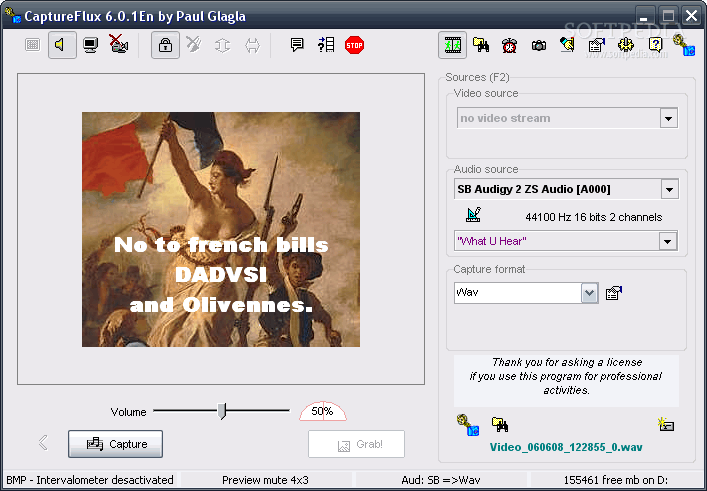
Task: Toggle the speaker audio preview button
Action: pos(62,45)
